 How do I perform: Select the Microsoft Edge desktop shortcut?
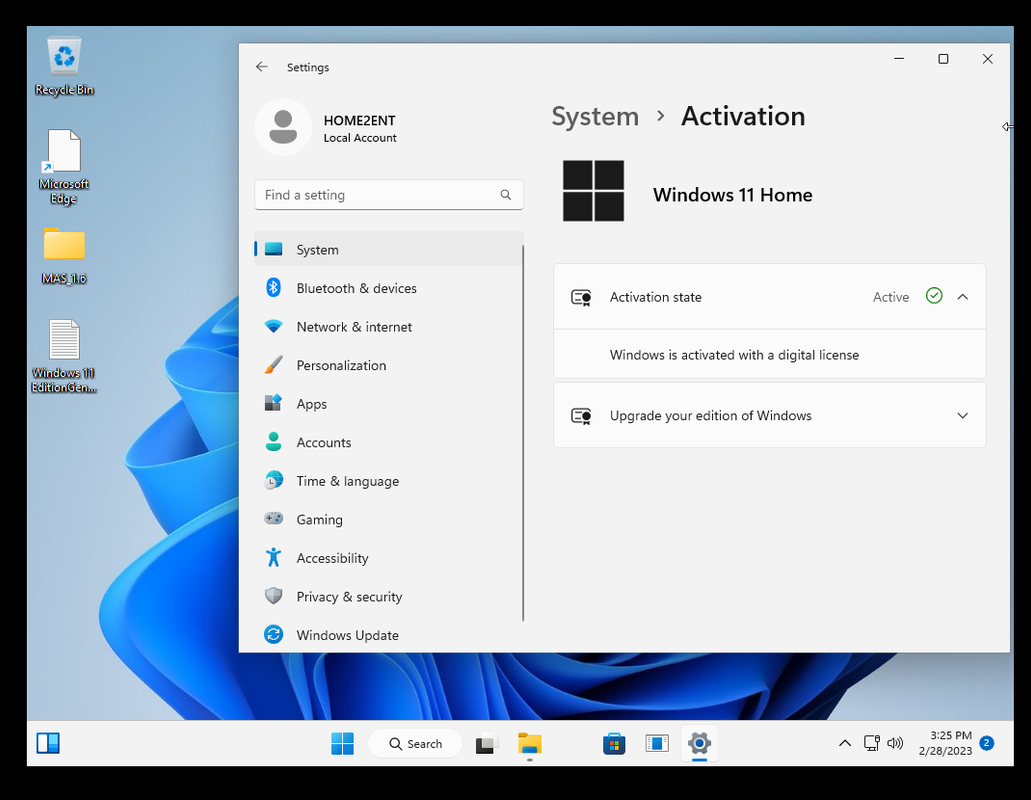click(x=64, y=167)
